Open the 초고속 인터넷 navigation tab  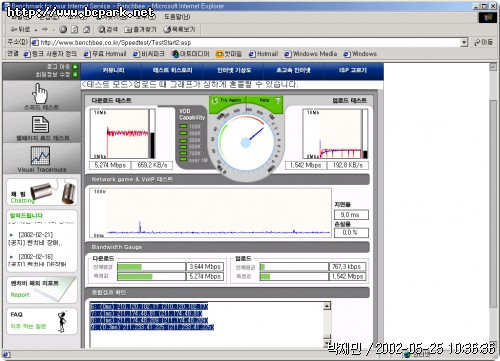pyautogui.click(x=293, y=70)
